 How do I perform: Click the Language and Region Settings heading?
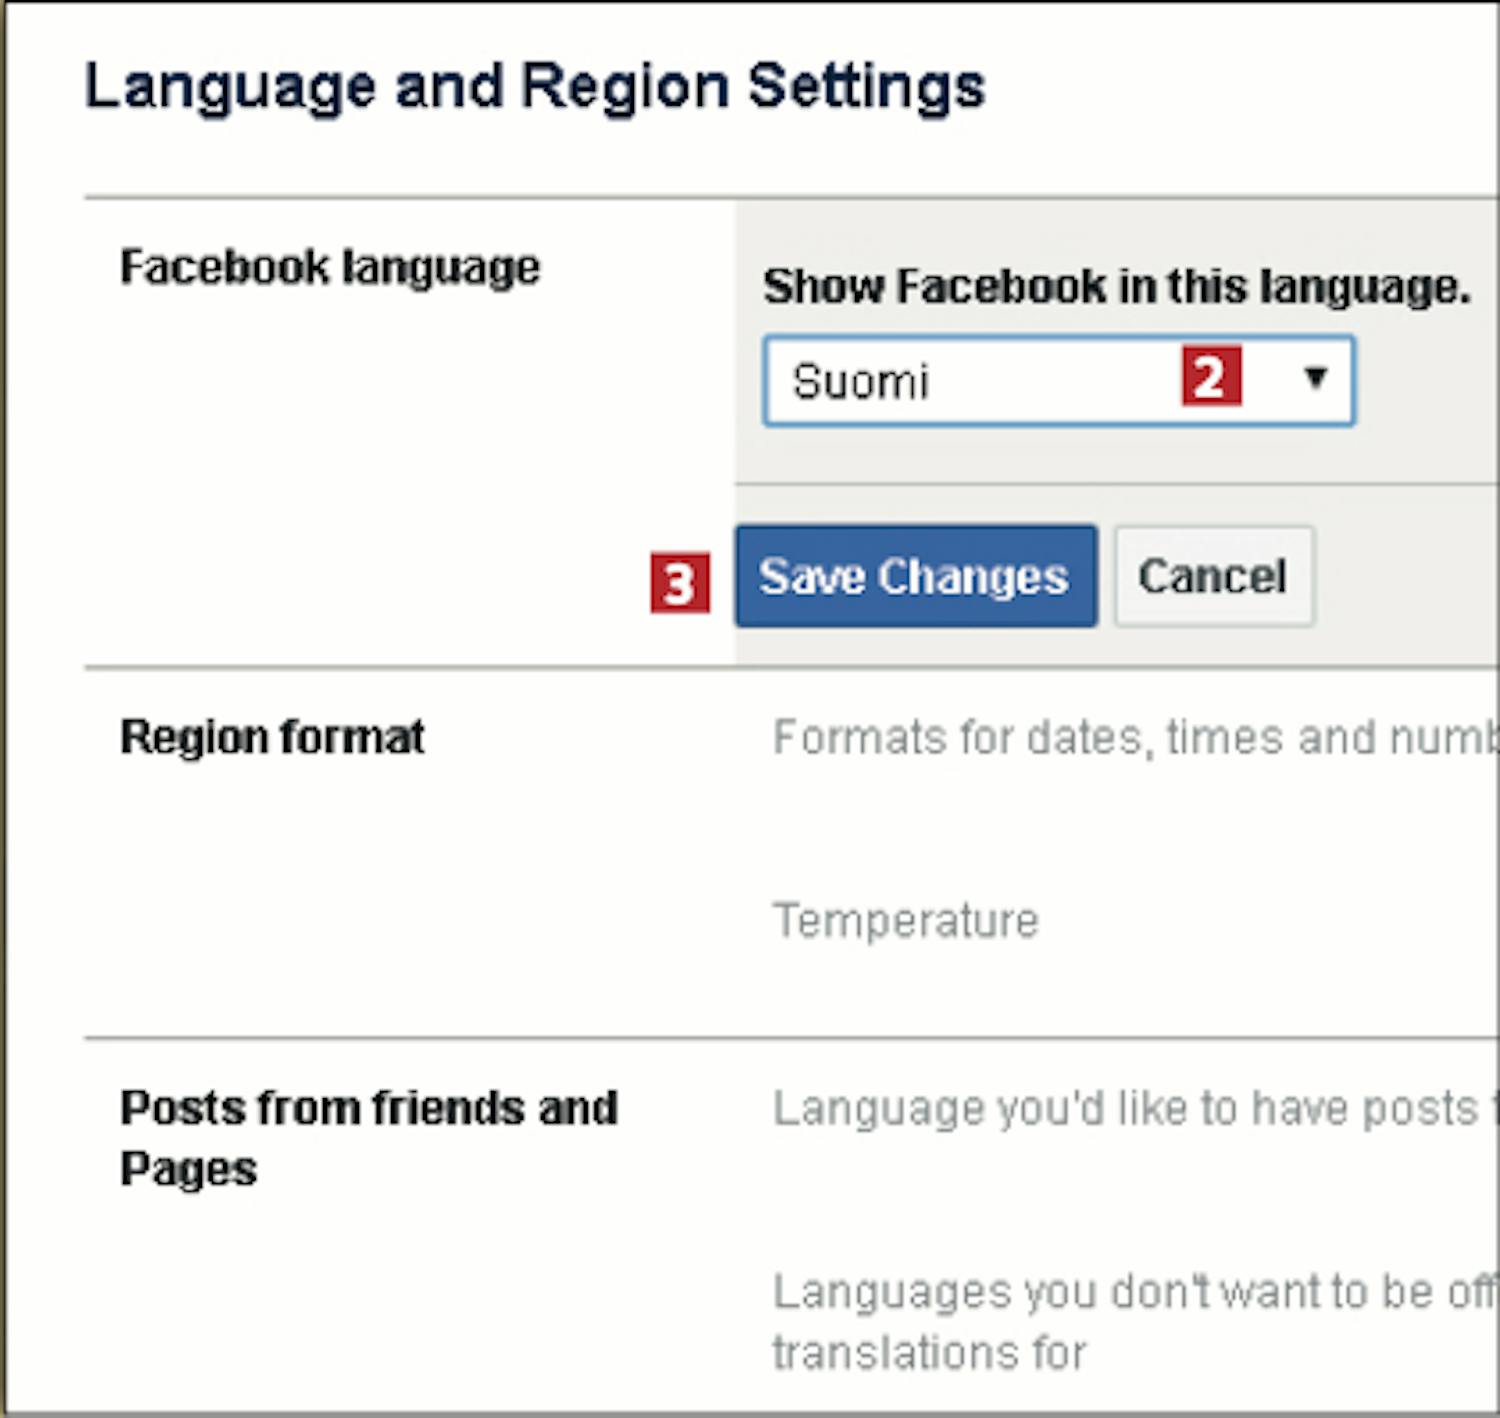(x=535, y=86)
